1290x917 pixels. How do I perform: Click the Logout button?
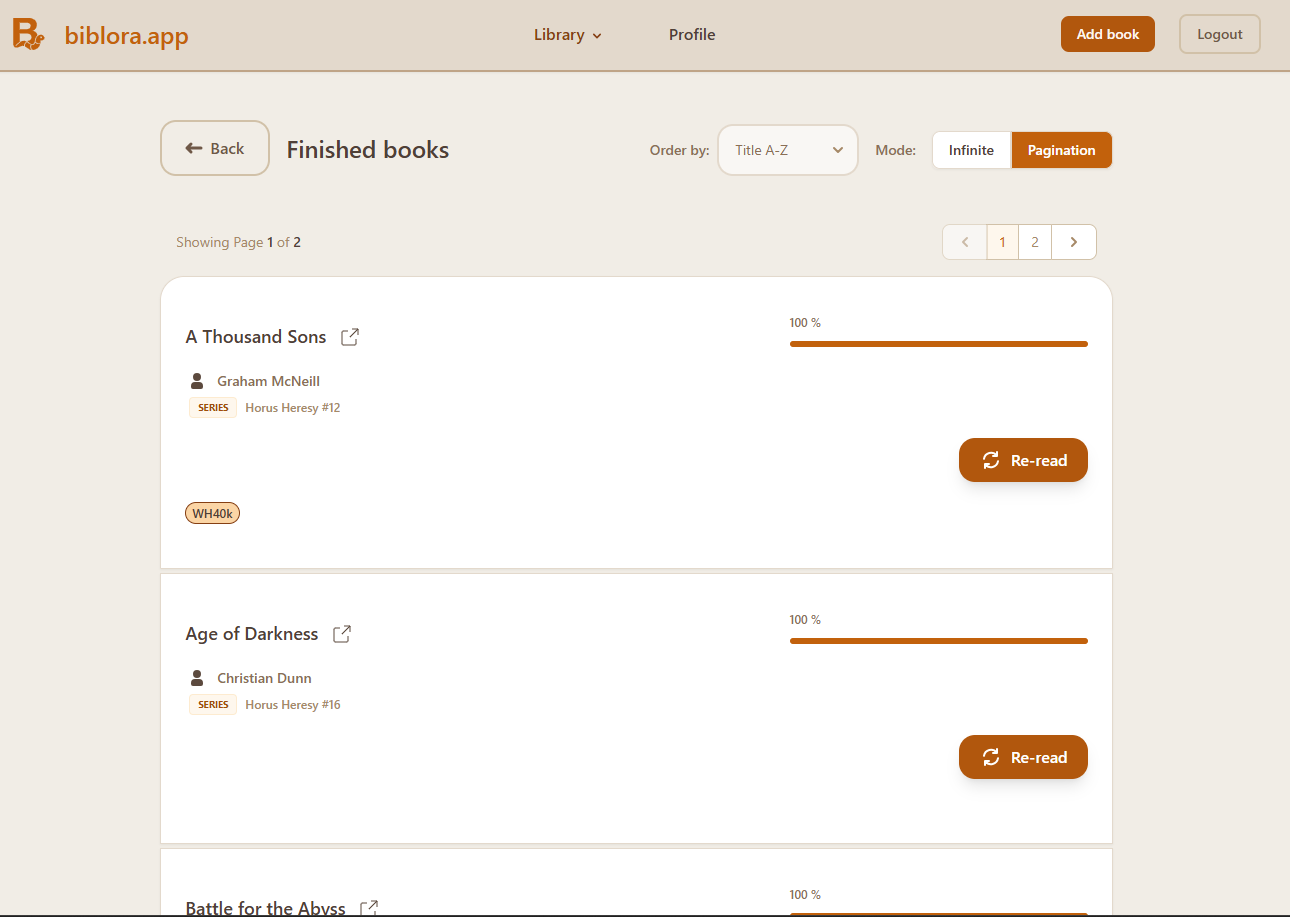[x=1219, y=34]
